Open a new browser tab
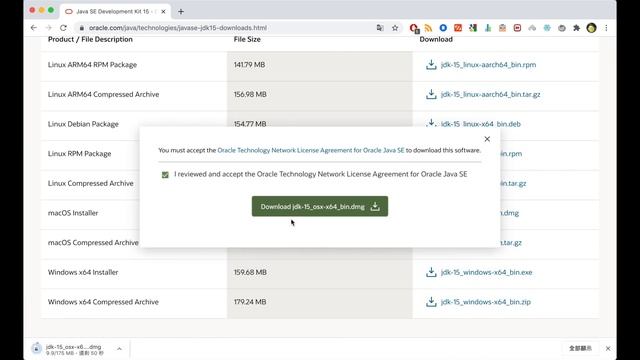This screenshot has width=640, height=360. click(181, 11)
